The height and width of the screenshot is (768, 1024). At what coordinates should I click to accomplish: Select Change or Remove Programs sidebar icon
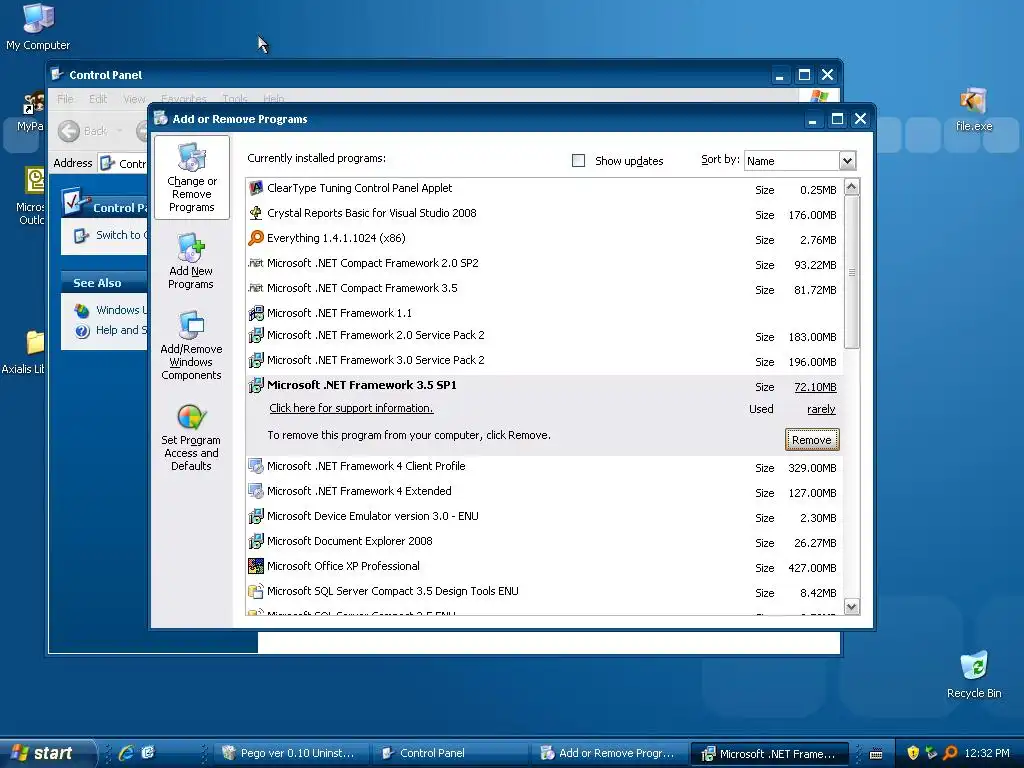coord(191,177)
